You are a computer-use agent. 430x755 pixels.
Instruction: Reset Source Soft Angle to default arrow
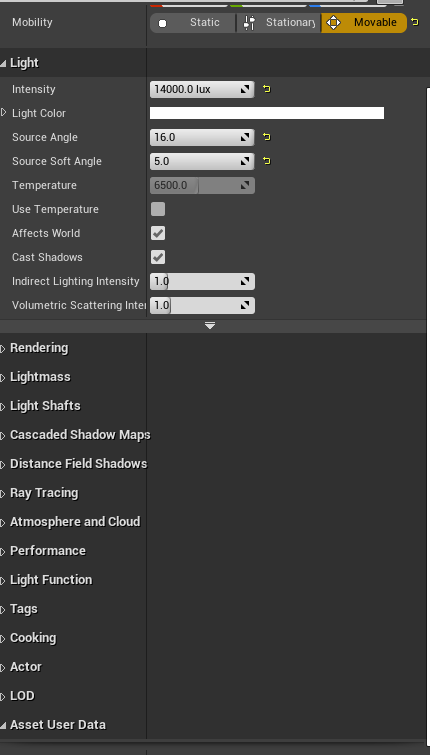tap(267, 161)
